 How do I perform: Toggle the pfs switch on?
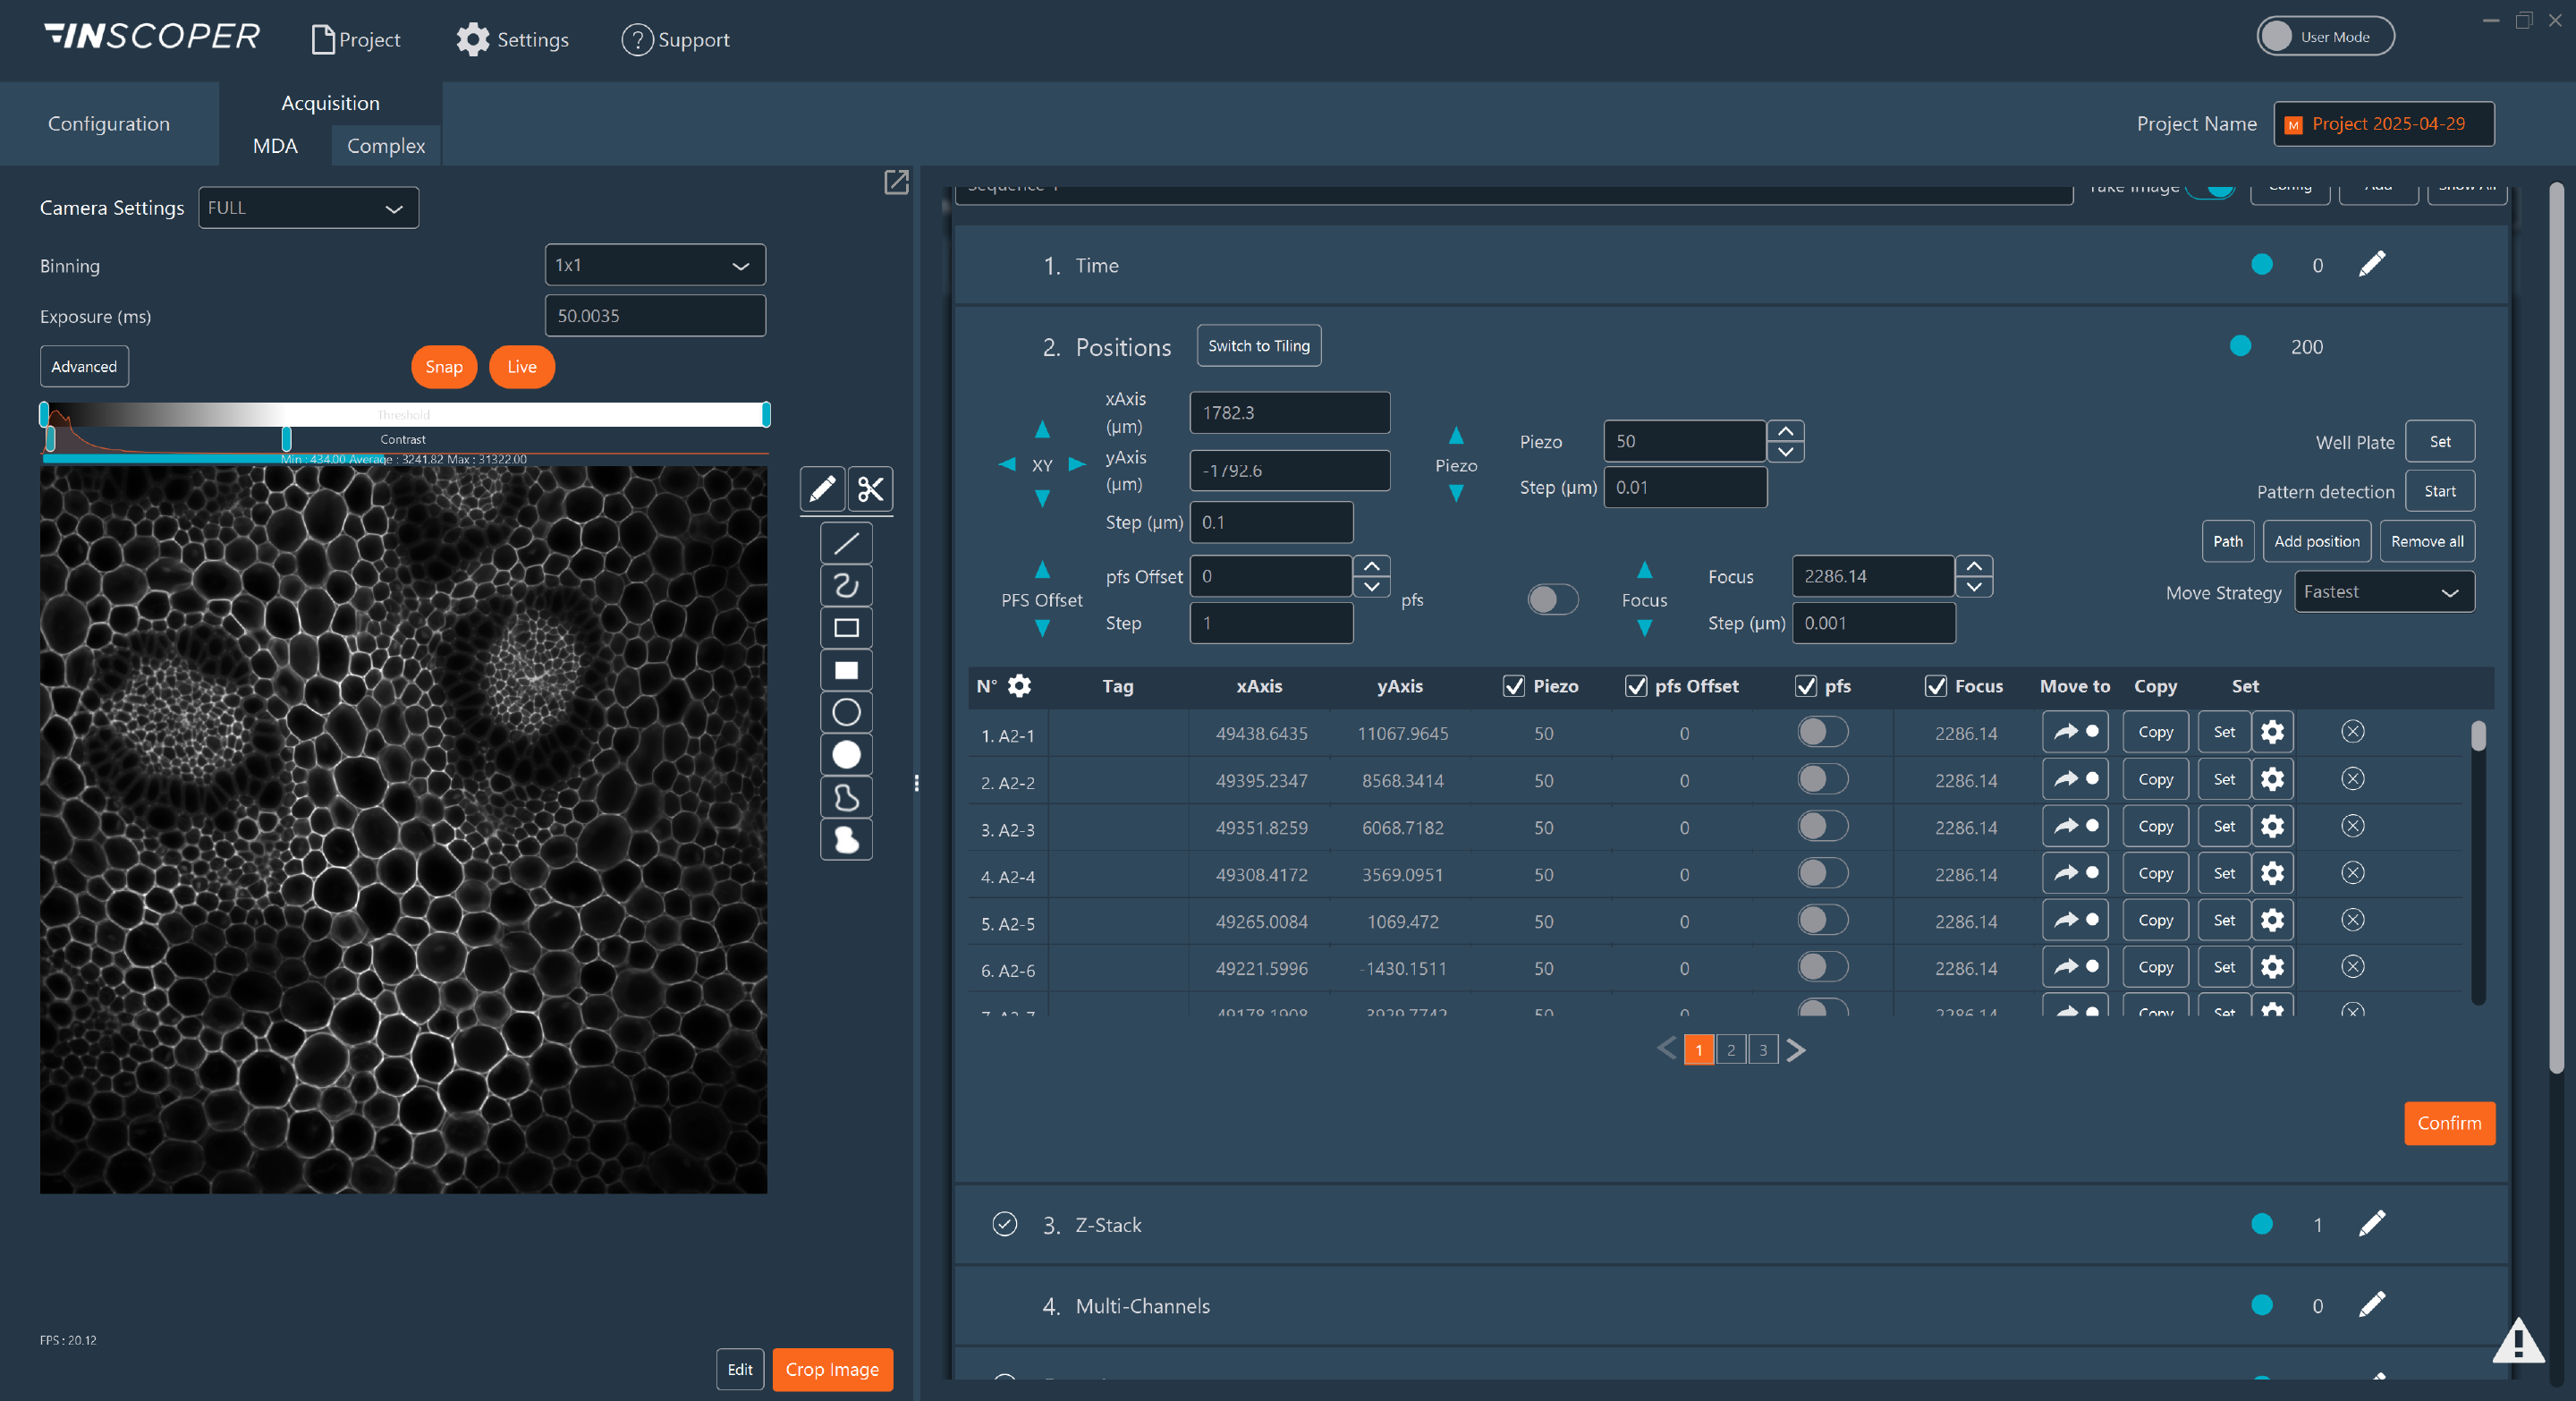[1552, 599]
